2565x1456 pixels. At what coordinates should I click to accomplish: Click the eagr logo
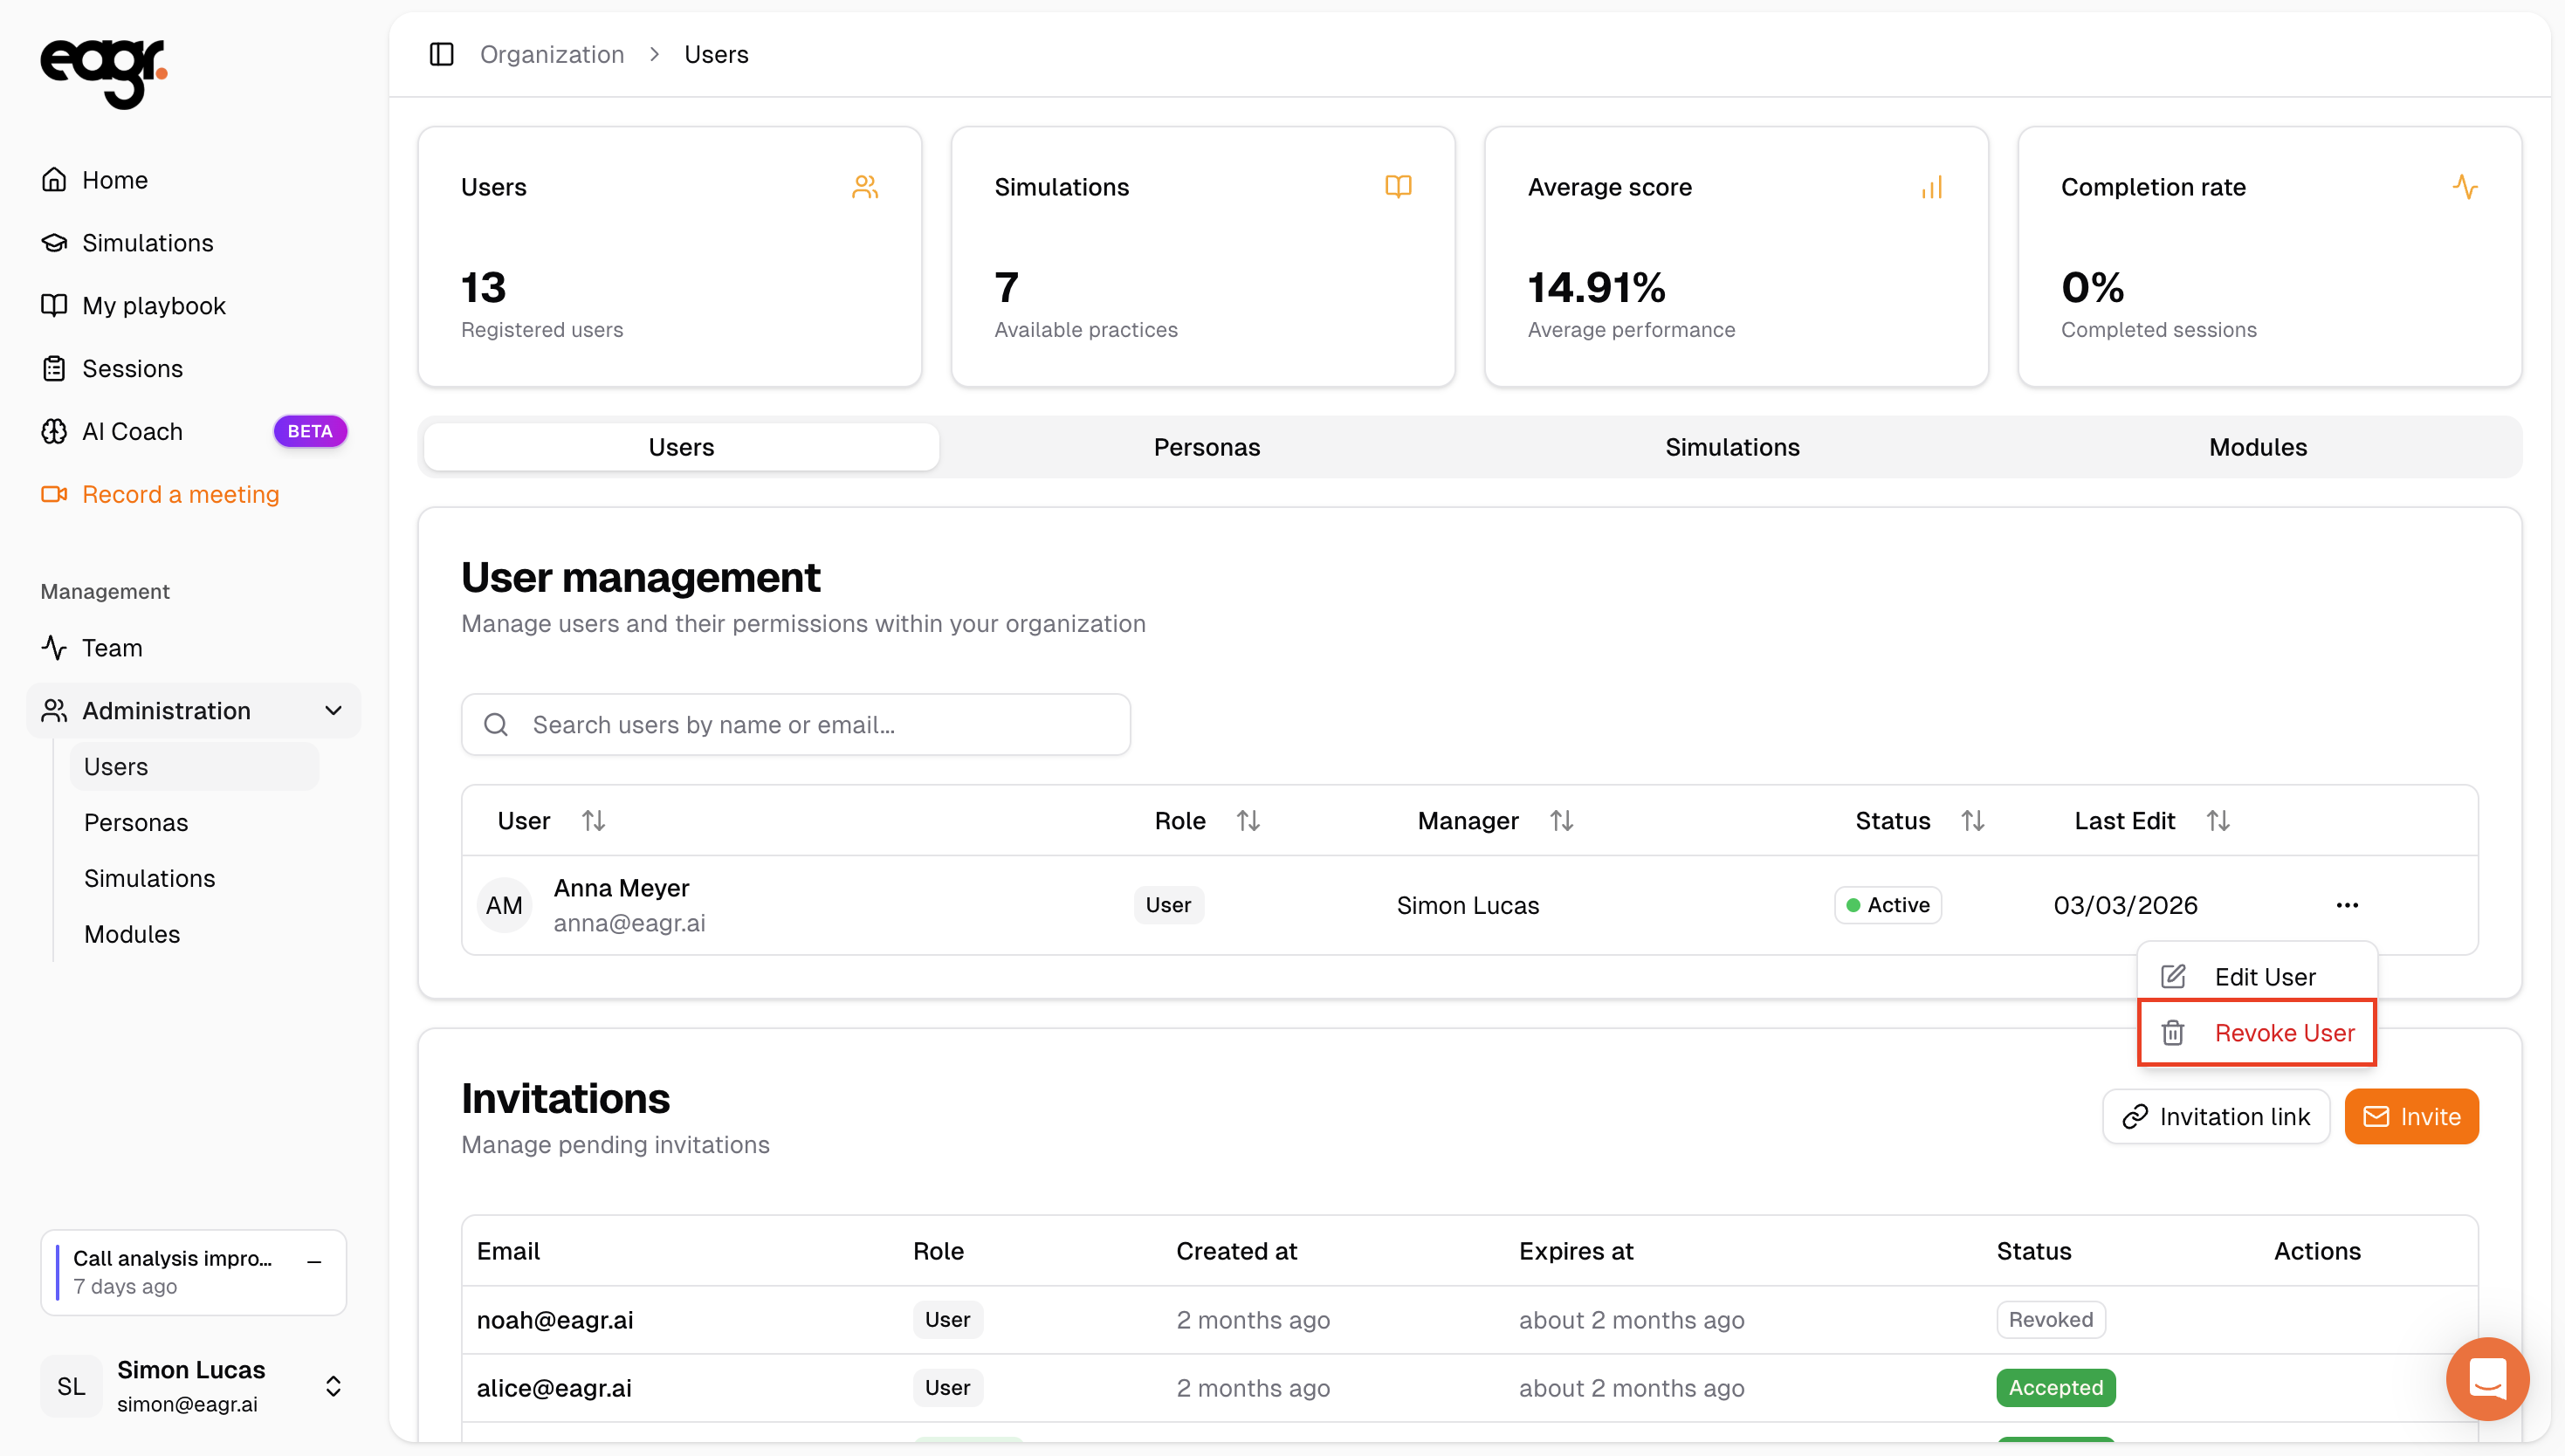pos(103,72)
